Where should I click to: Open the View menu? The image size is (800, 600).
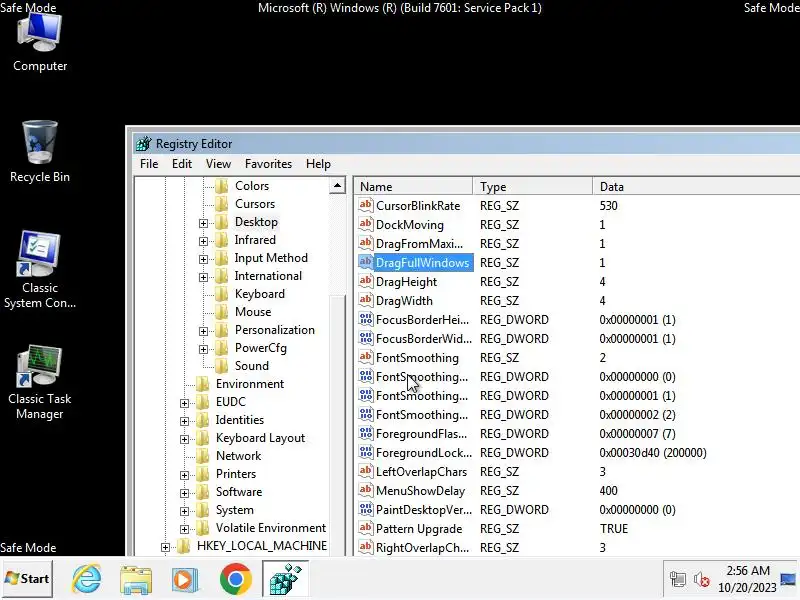218,164
